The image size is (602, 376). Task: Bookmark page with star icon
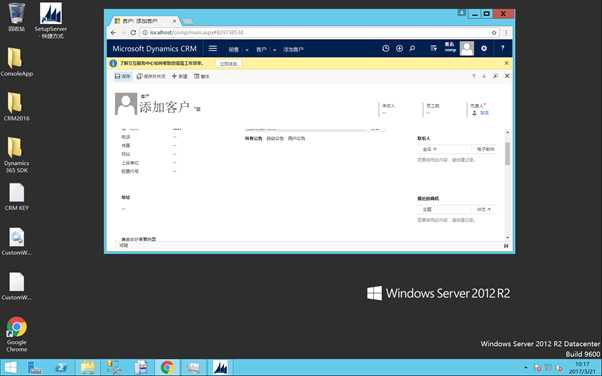[x=494, y=33]
